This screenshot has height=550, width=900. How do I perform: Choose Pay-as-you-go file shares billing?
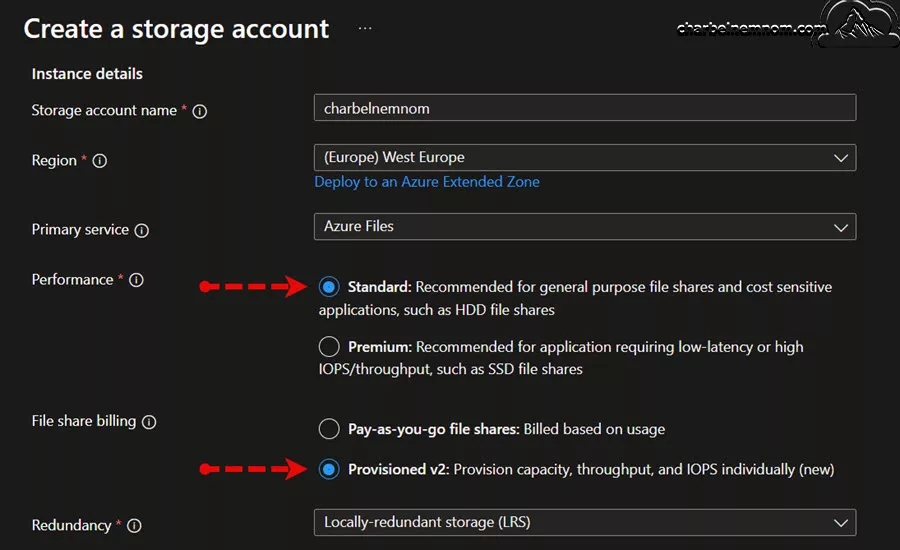(329, 429)
